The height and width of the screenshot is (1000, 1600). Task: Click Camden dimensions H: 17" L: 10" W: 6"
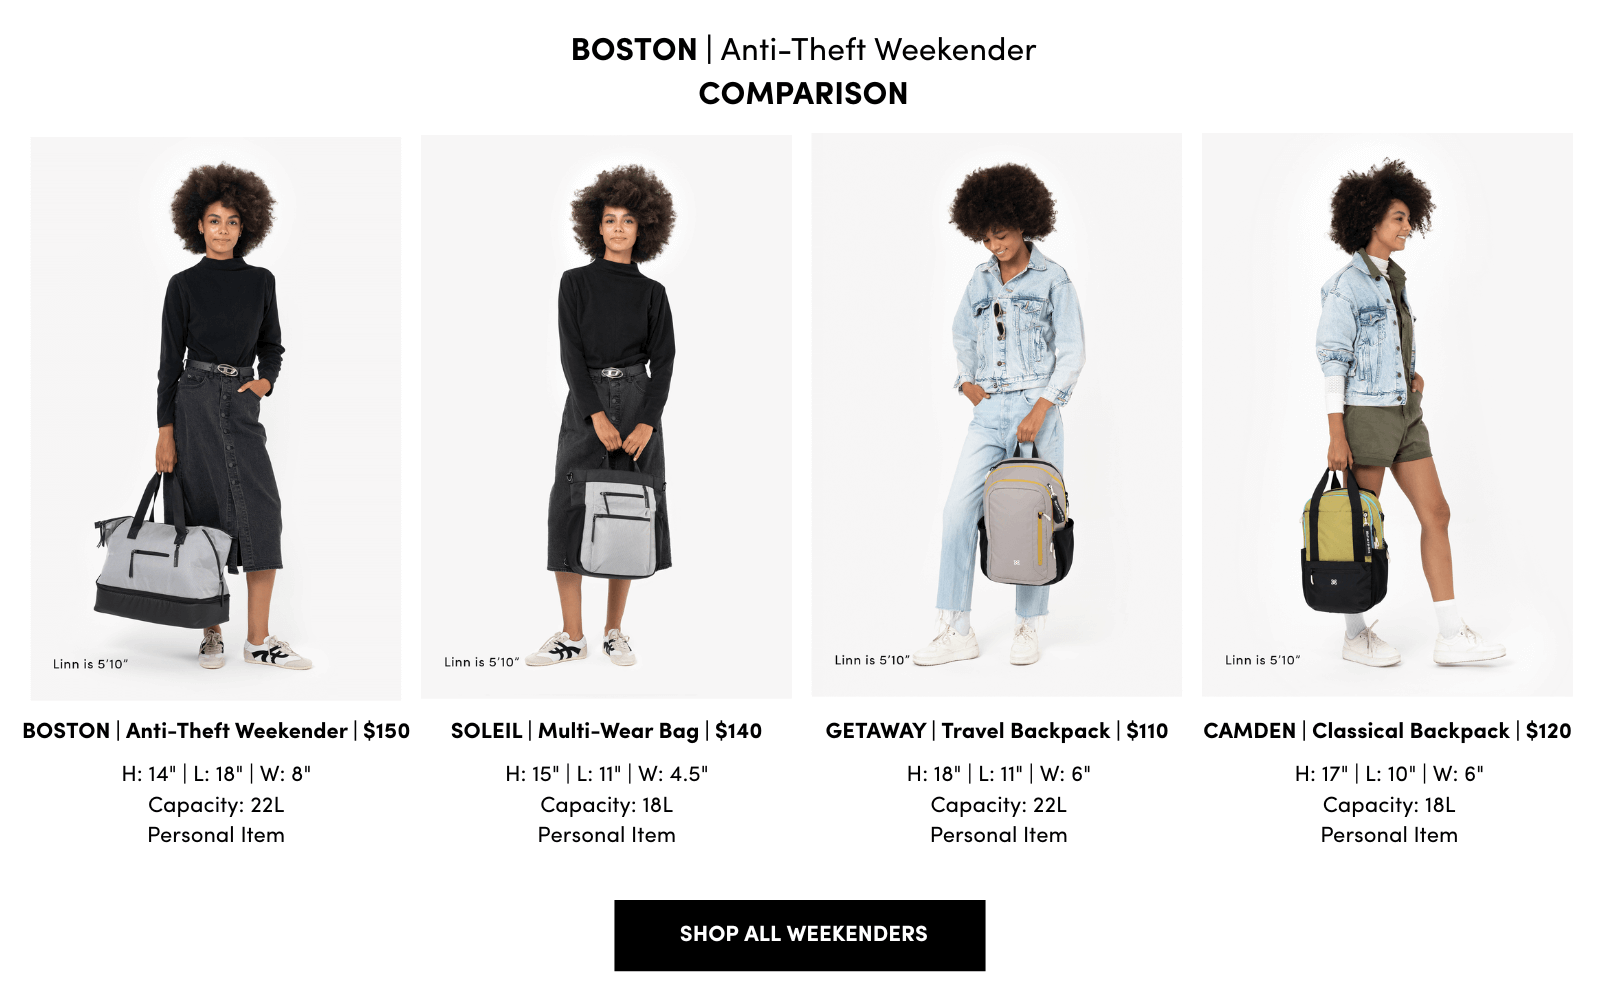point(1389,774)
